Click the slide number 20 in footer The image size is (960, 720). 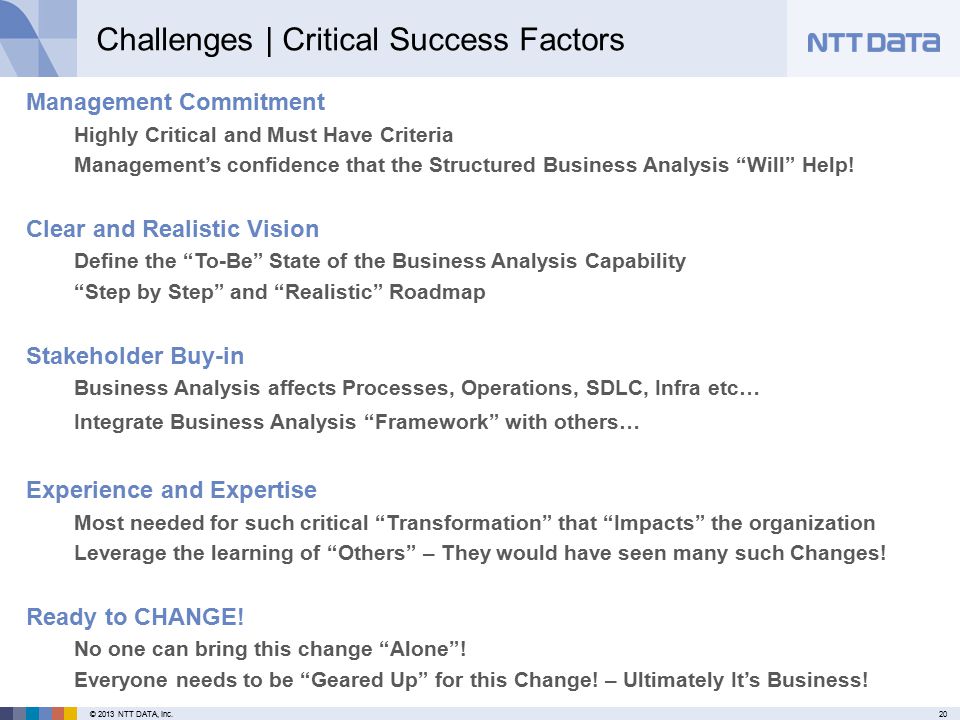click(x=943, y=714)
